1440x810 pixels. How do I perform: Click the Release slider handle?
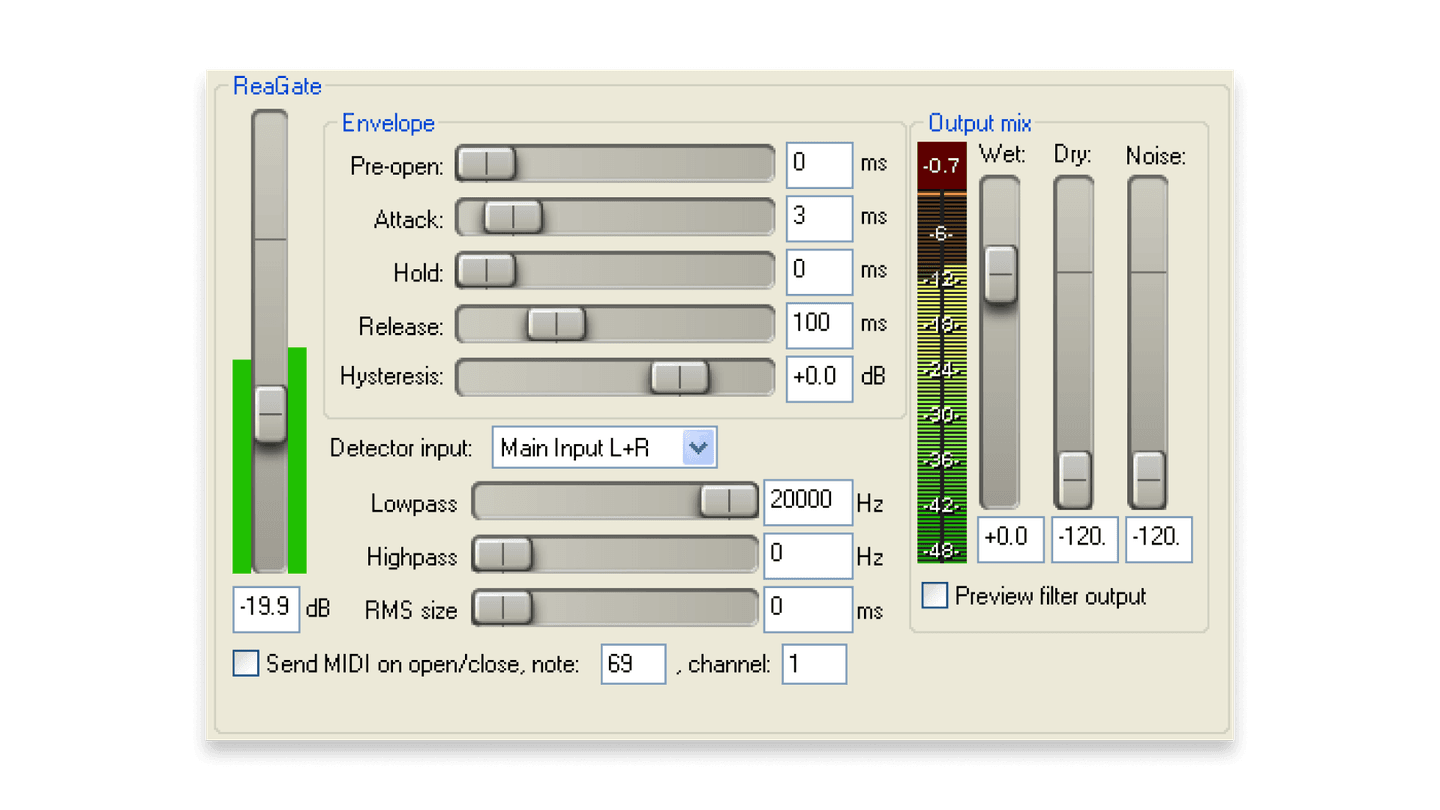(x=556, y=324)
